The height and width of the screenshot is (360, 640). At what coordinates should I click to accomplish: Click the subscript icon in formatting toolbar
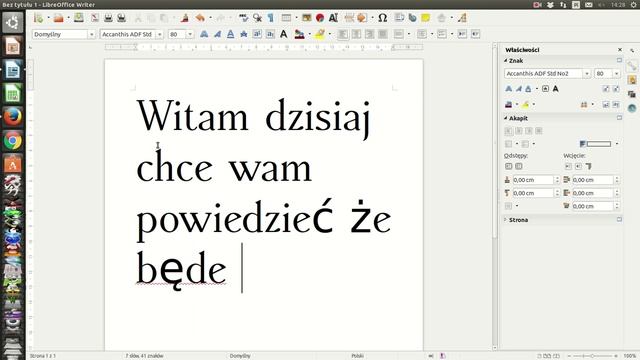coord(270,34)
